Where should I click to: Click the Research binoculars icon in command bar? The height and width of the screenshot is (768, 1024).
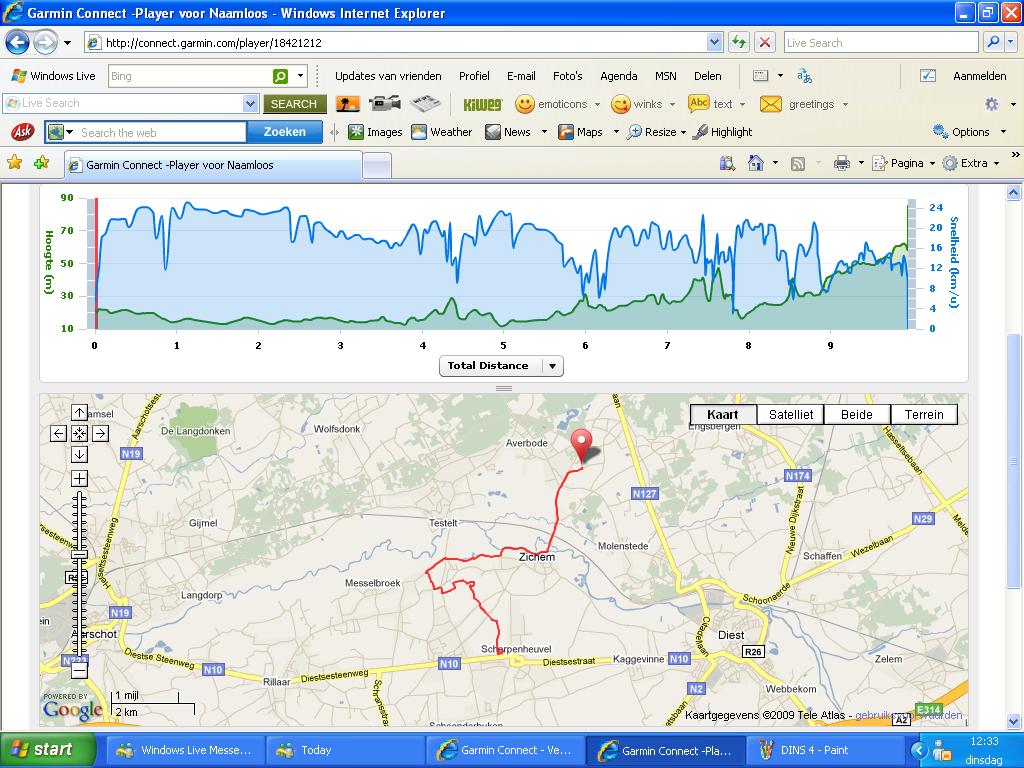tap(727, 163)
